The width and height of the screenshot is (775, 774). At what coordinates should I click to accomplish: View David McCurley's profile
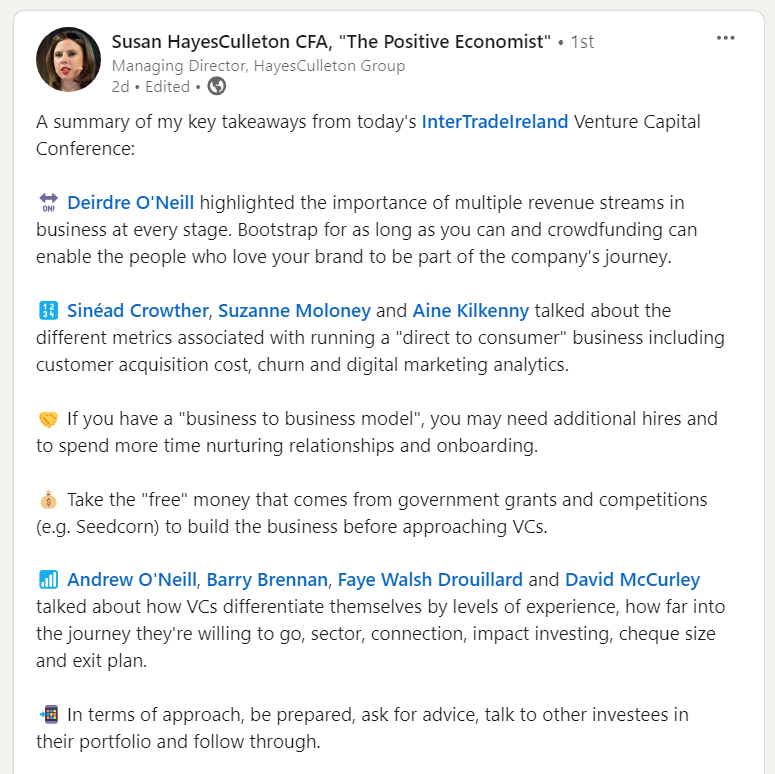click(x=632, y=579)
